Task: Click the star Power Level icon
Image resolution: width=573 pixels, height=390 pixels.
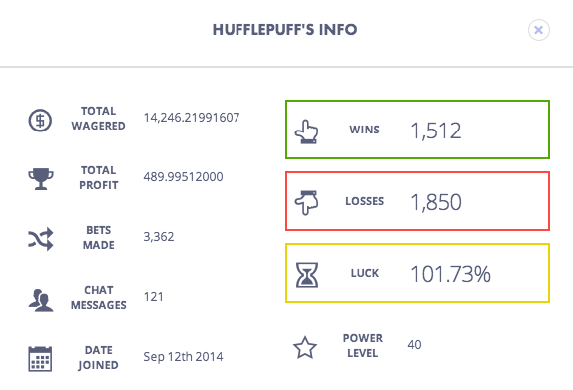Action: tap(305, 347)
